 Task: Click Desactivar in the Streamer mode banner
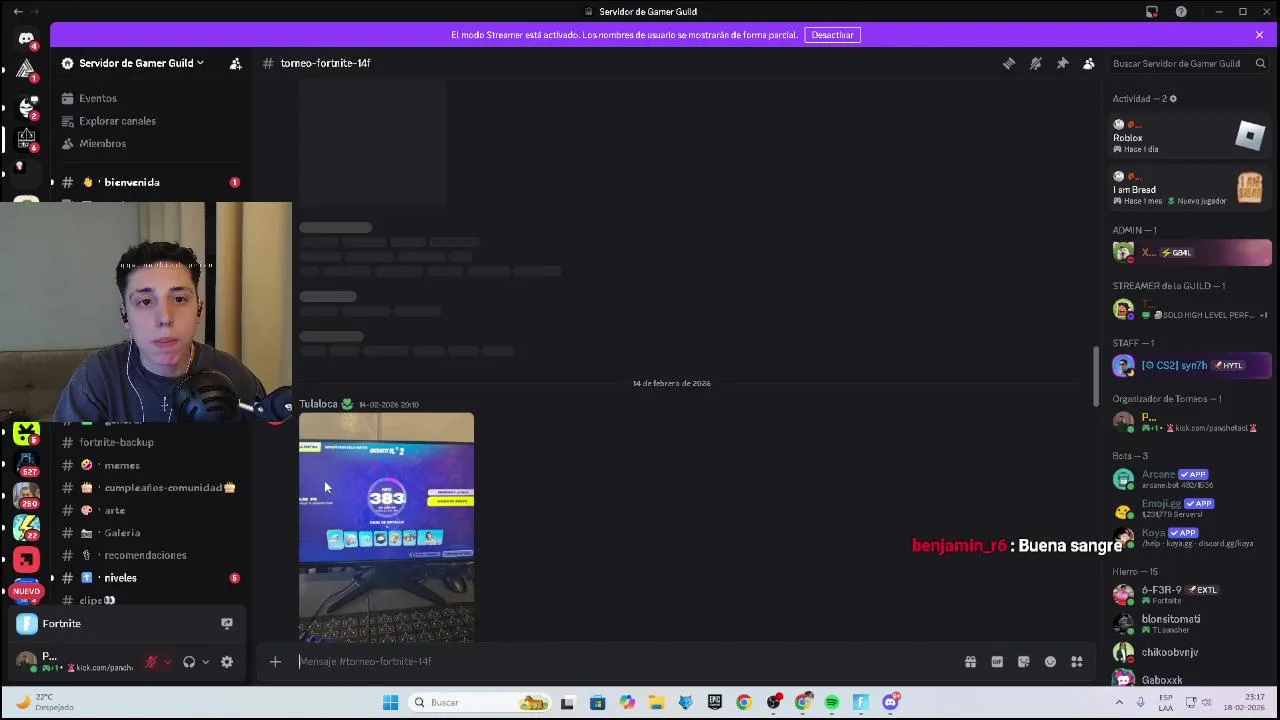832,35
